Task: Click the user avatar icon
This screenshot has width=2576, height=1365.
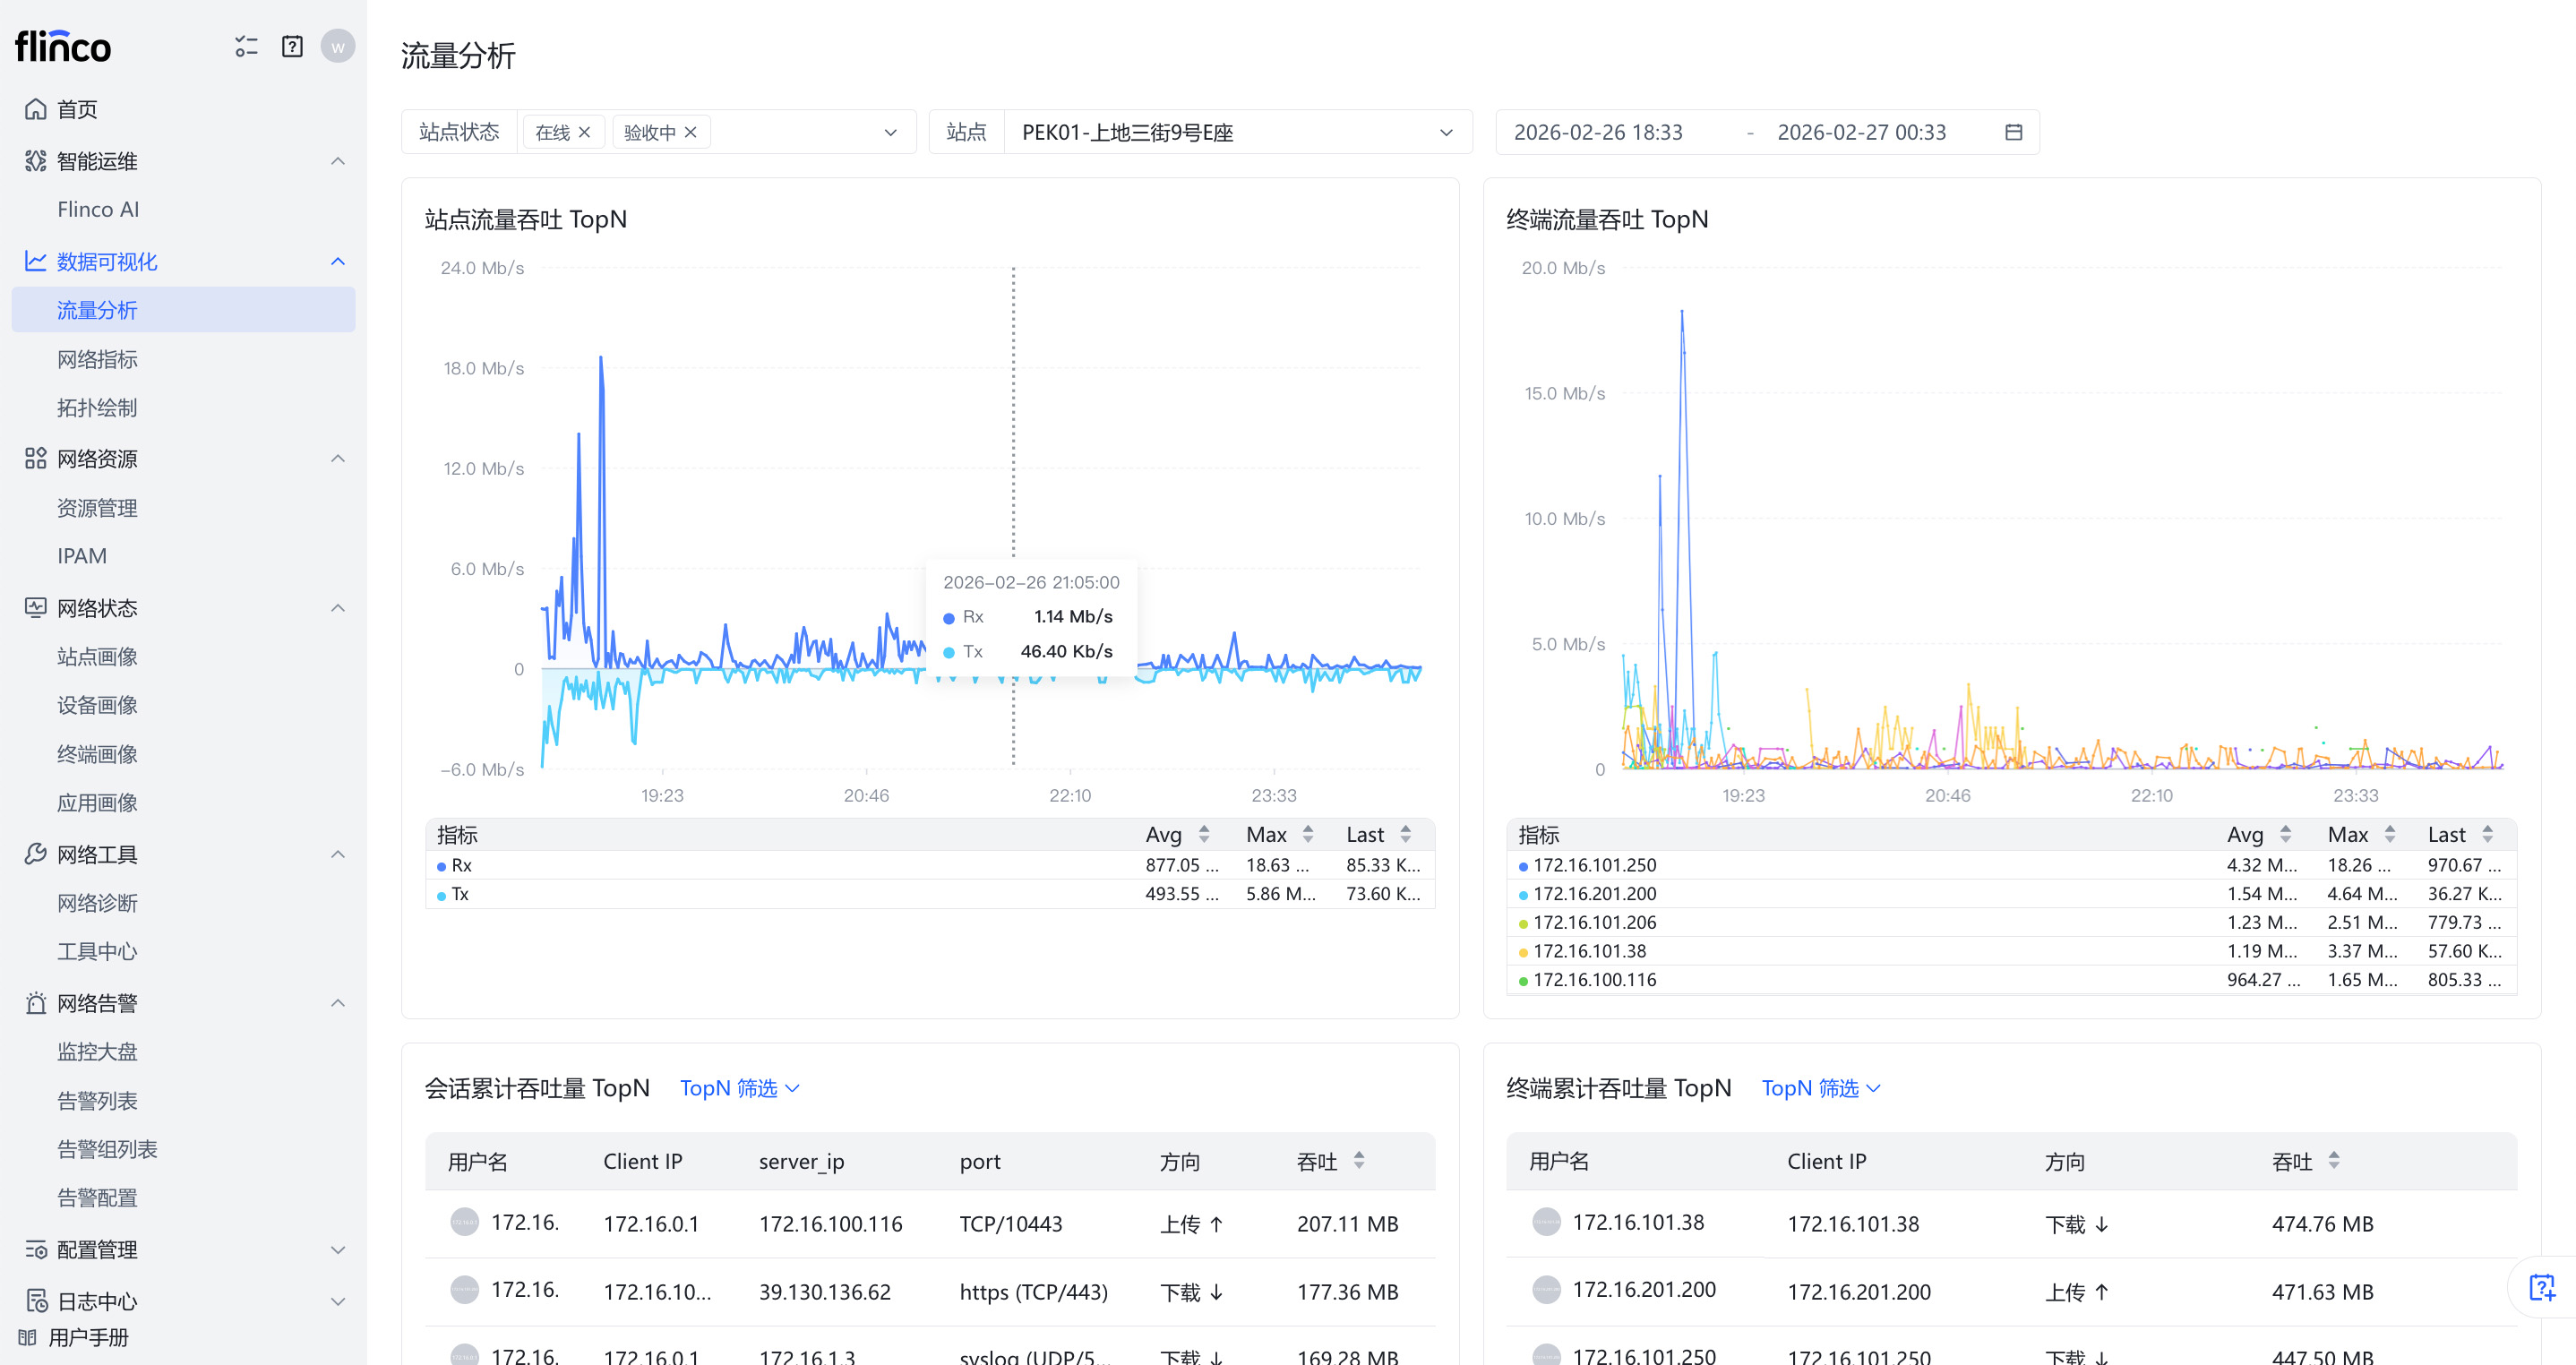Action: 337,46
